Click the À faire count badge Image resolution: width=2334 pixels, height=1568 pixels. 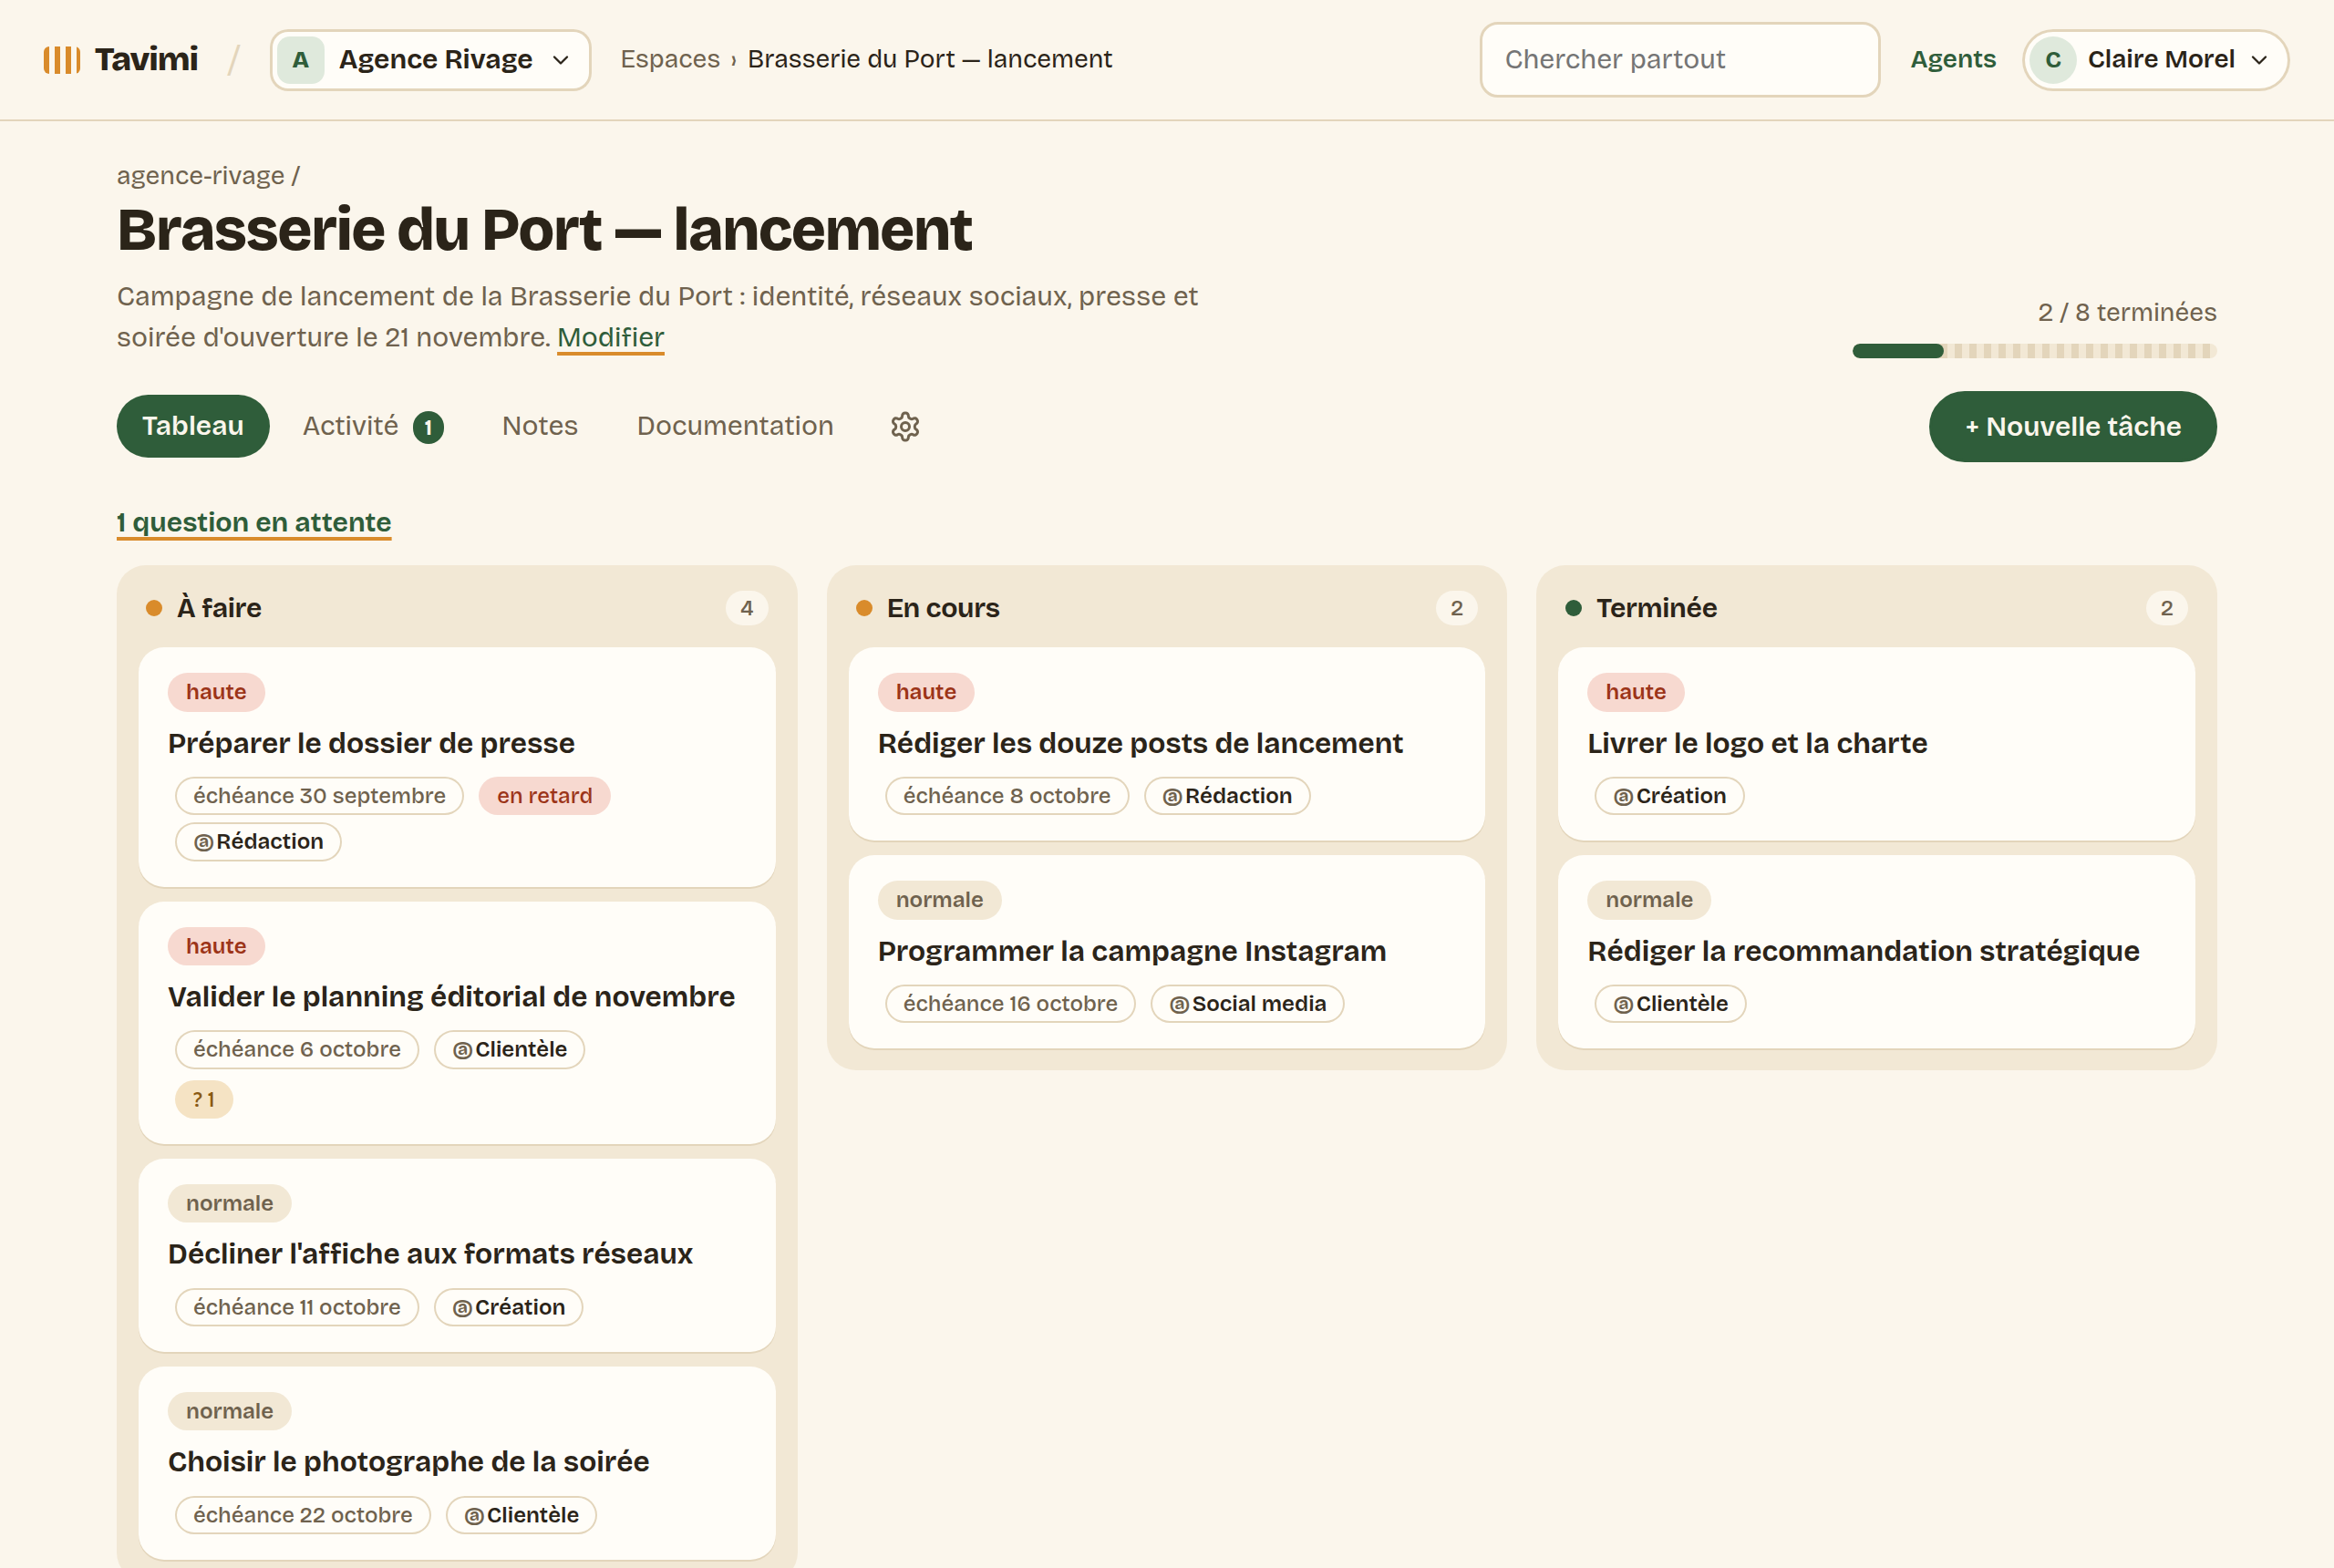point(746,608)
